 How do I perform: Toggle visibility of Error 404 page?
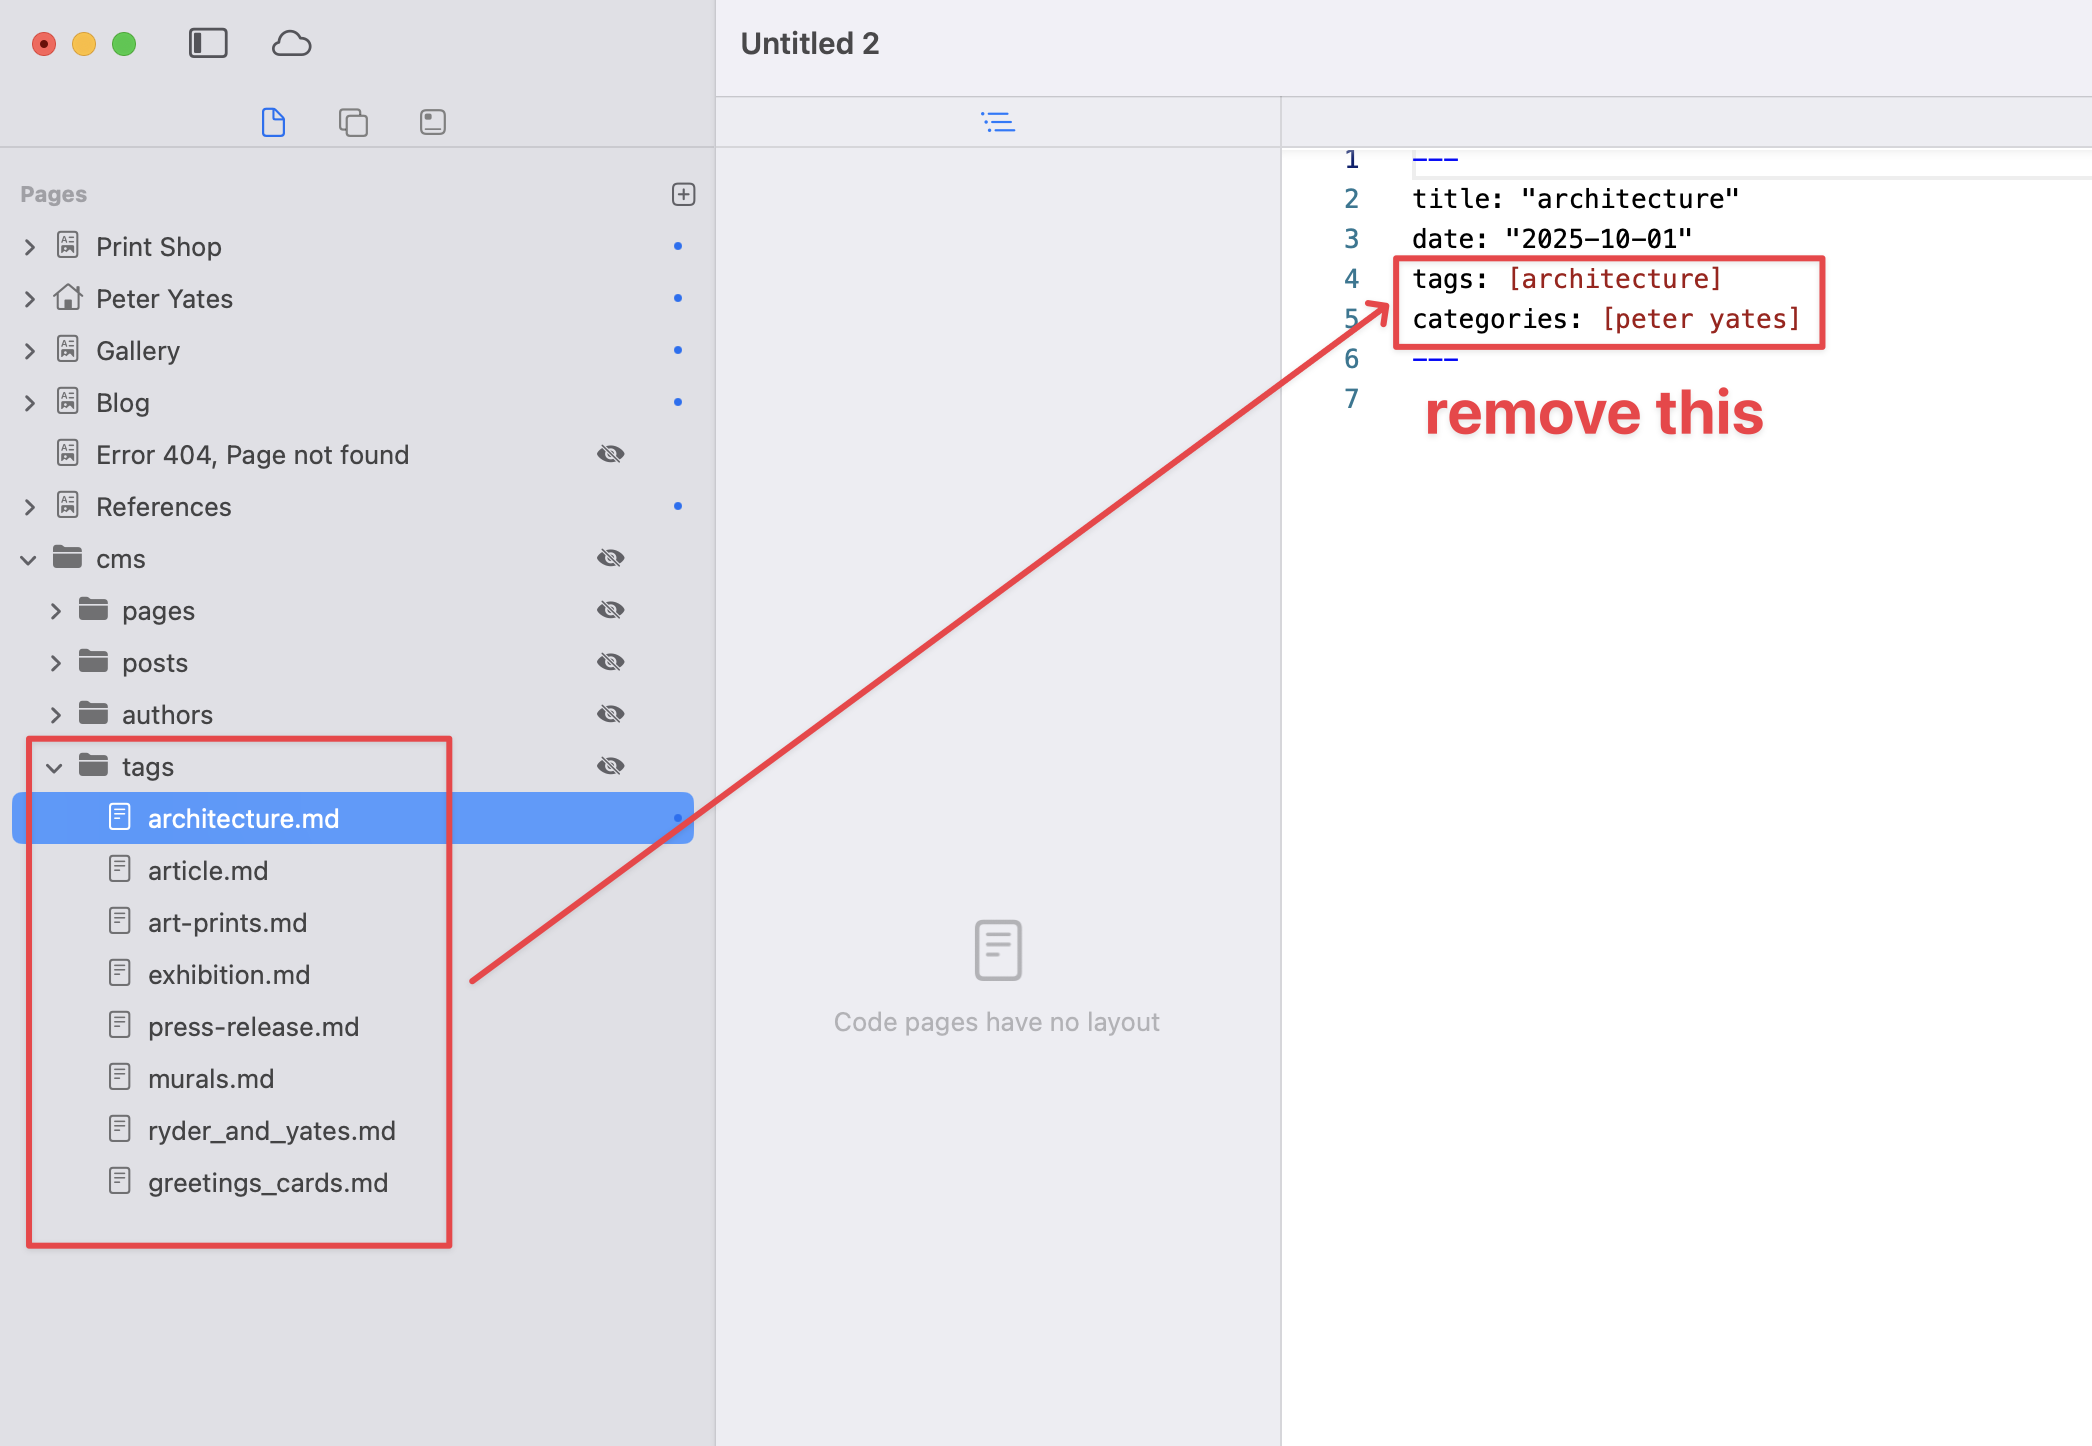[x=611, y=454]
